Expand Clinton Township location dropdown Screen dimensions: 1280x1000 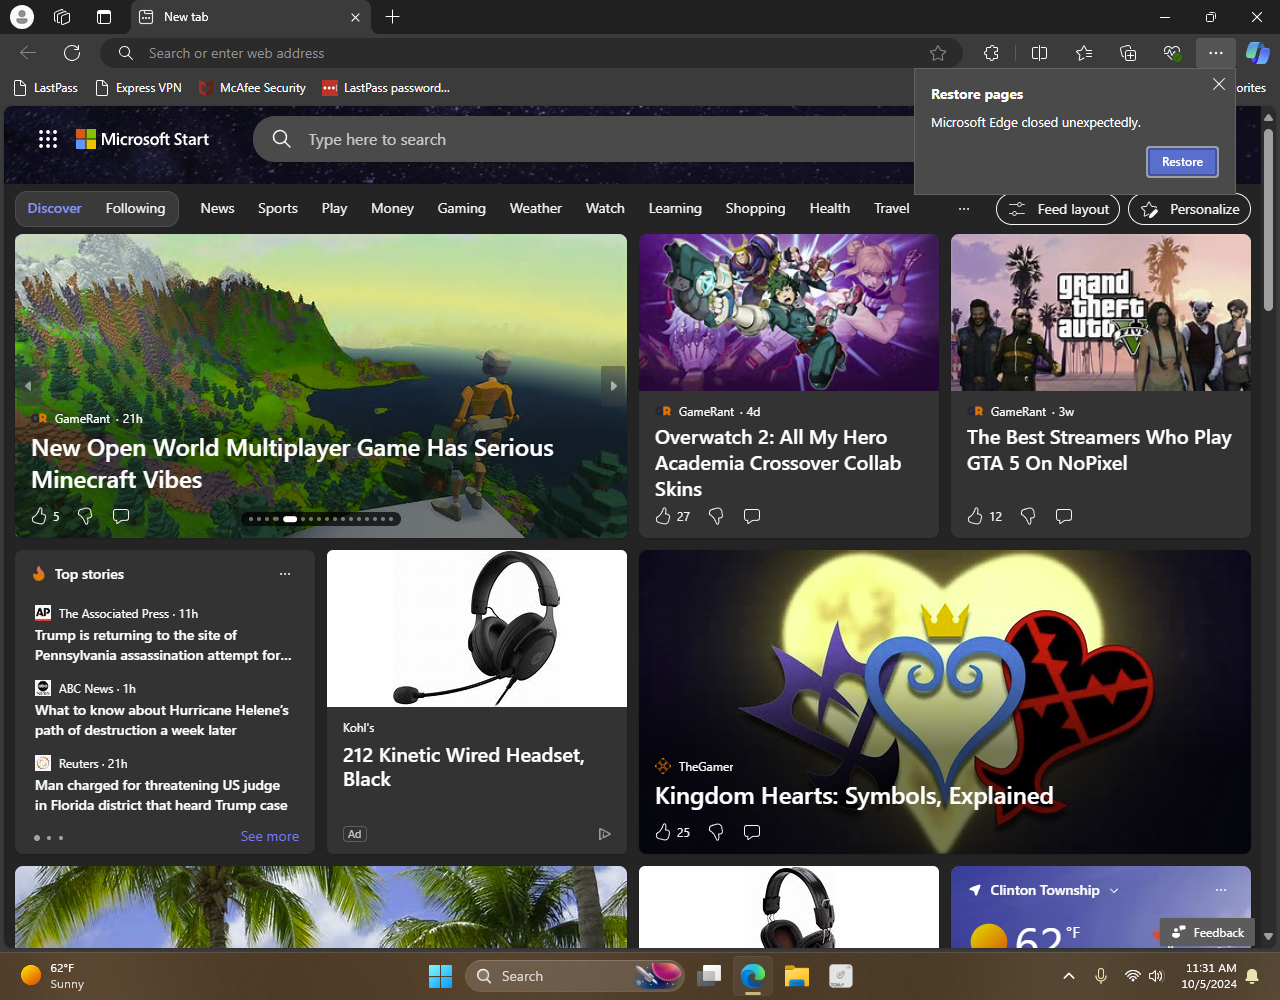coord(1114,891)
